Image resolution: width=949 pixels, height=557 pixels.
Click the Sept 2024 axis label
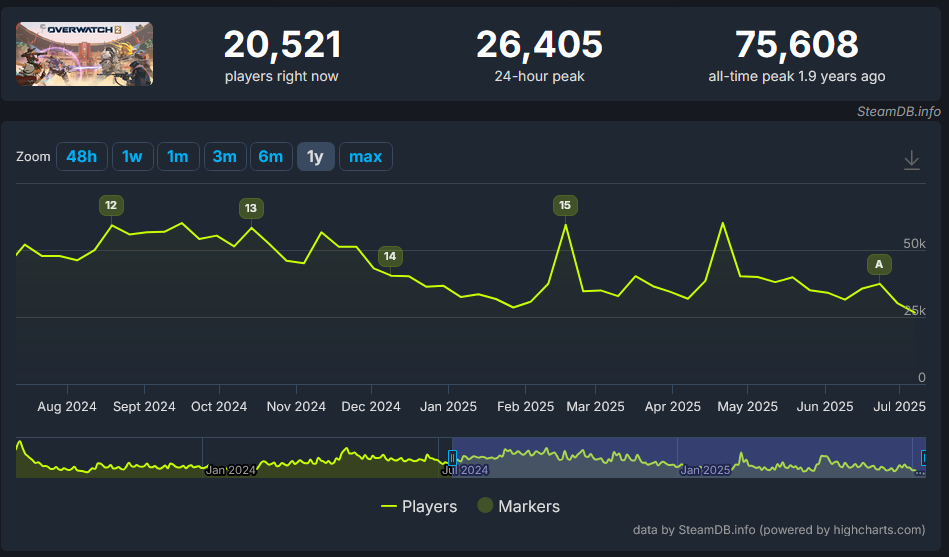(x=144, y=406)
